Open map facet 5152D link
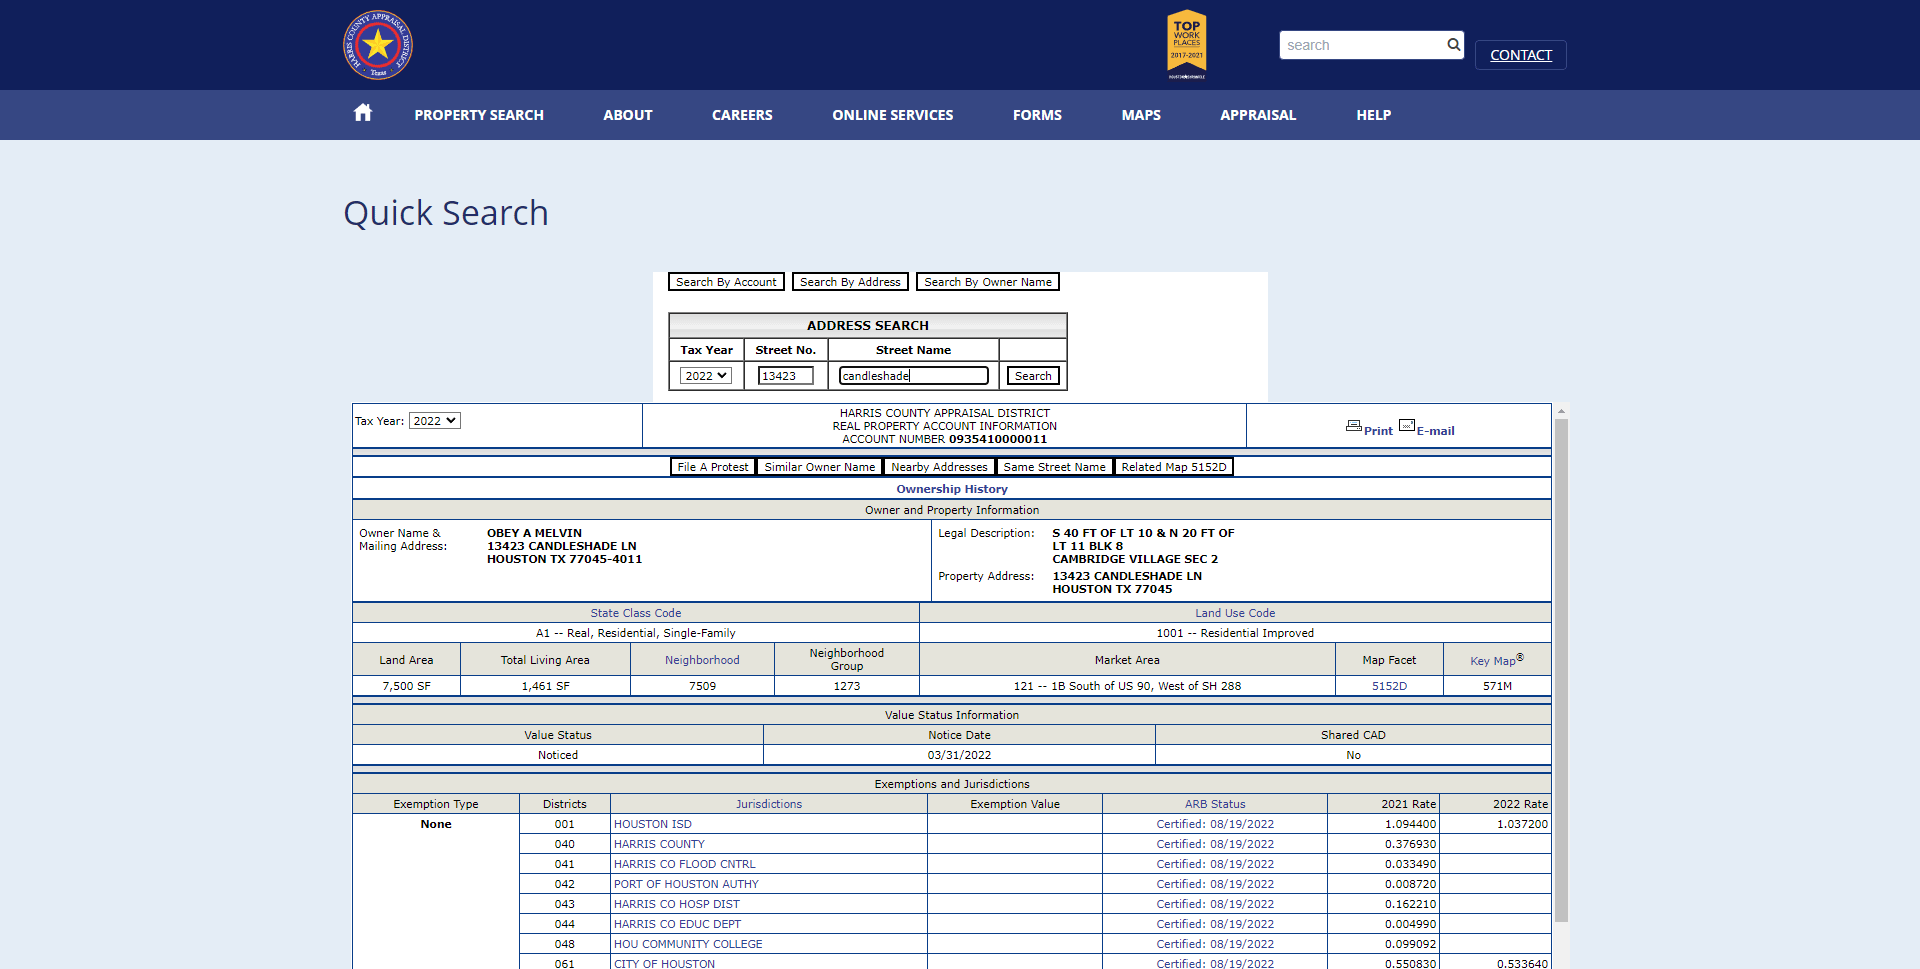Viewport: 1920px width, 969px height. [1389, 686]
